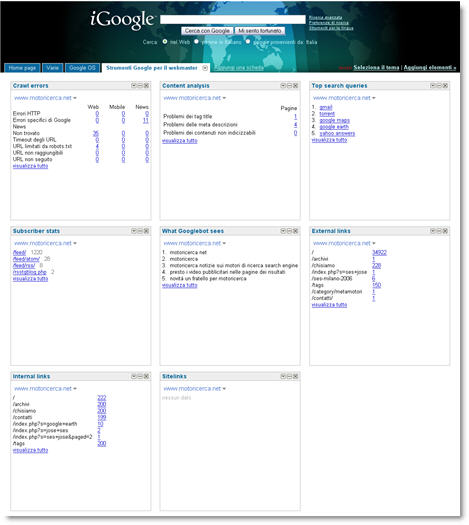Open the Crawl errors gadget menu arrow
This screenshot has height=525, width=469.
(x=134, y=86)
